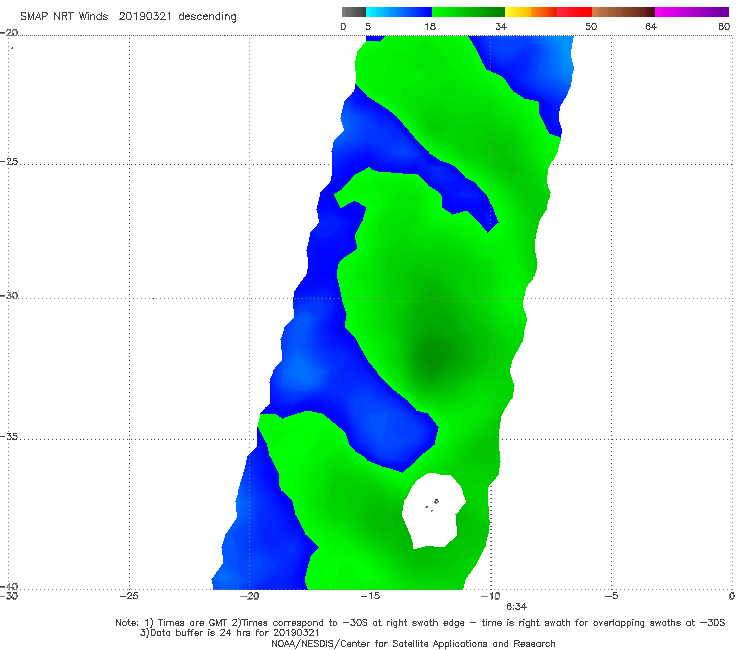Image resolution: width=740 pixels, height=650 pixels.
Task: Click the NOAA/NESDIS credit line
Action: [413, 644]
